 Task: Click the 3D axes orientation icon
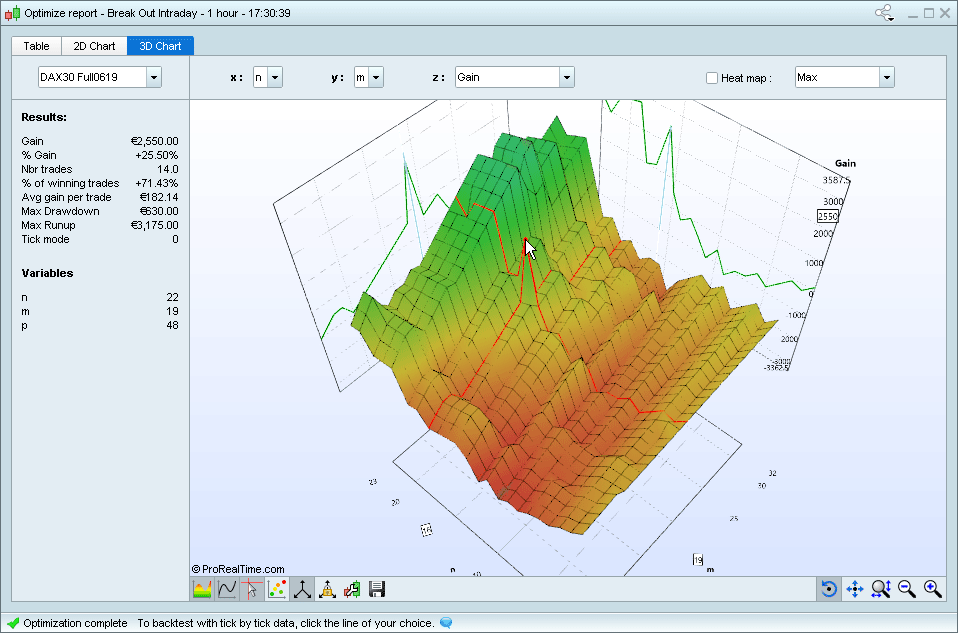(301, 589)
